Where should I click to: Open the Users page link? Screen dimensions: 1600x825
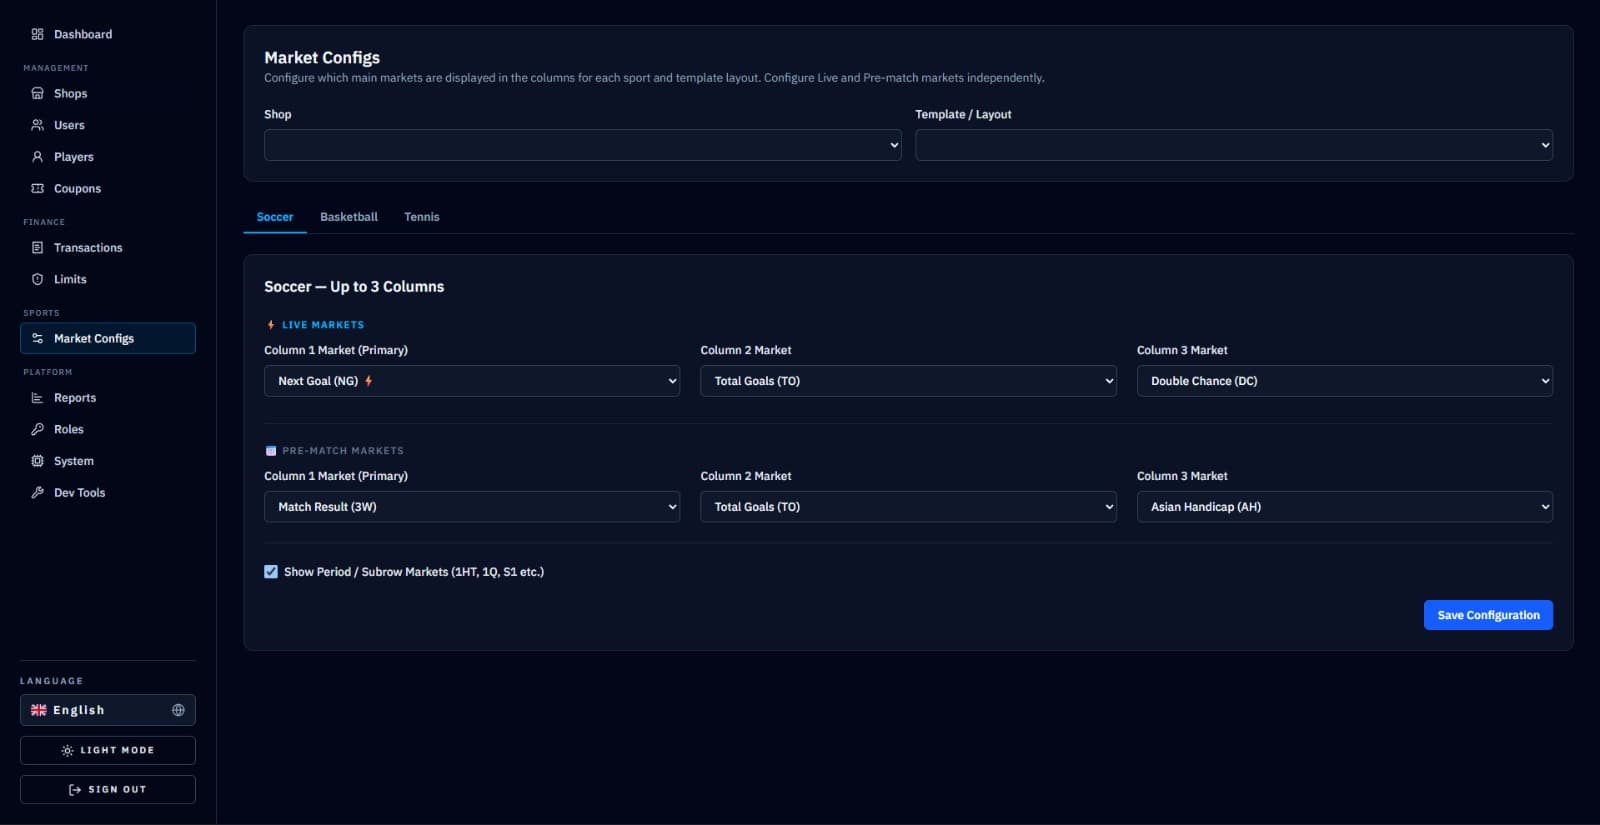coord(108,125)
